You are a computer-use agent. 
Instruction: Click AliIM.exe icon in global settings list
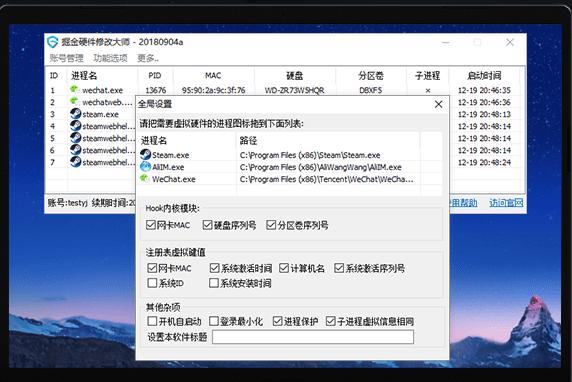tap(146, 167)
